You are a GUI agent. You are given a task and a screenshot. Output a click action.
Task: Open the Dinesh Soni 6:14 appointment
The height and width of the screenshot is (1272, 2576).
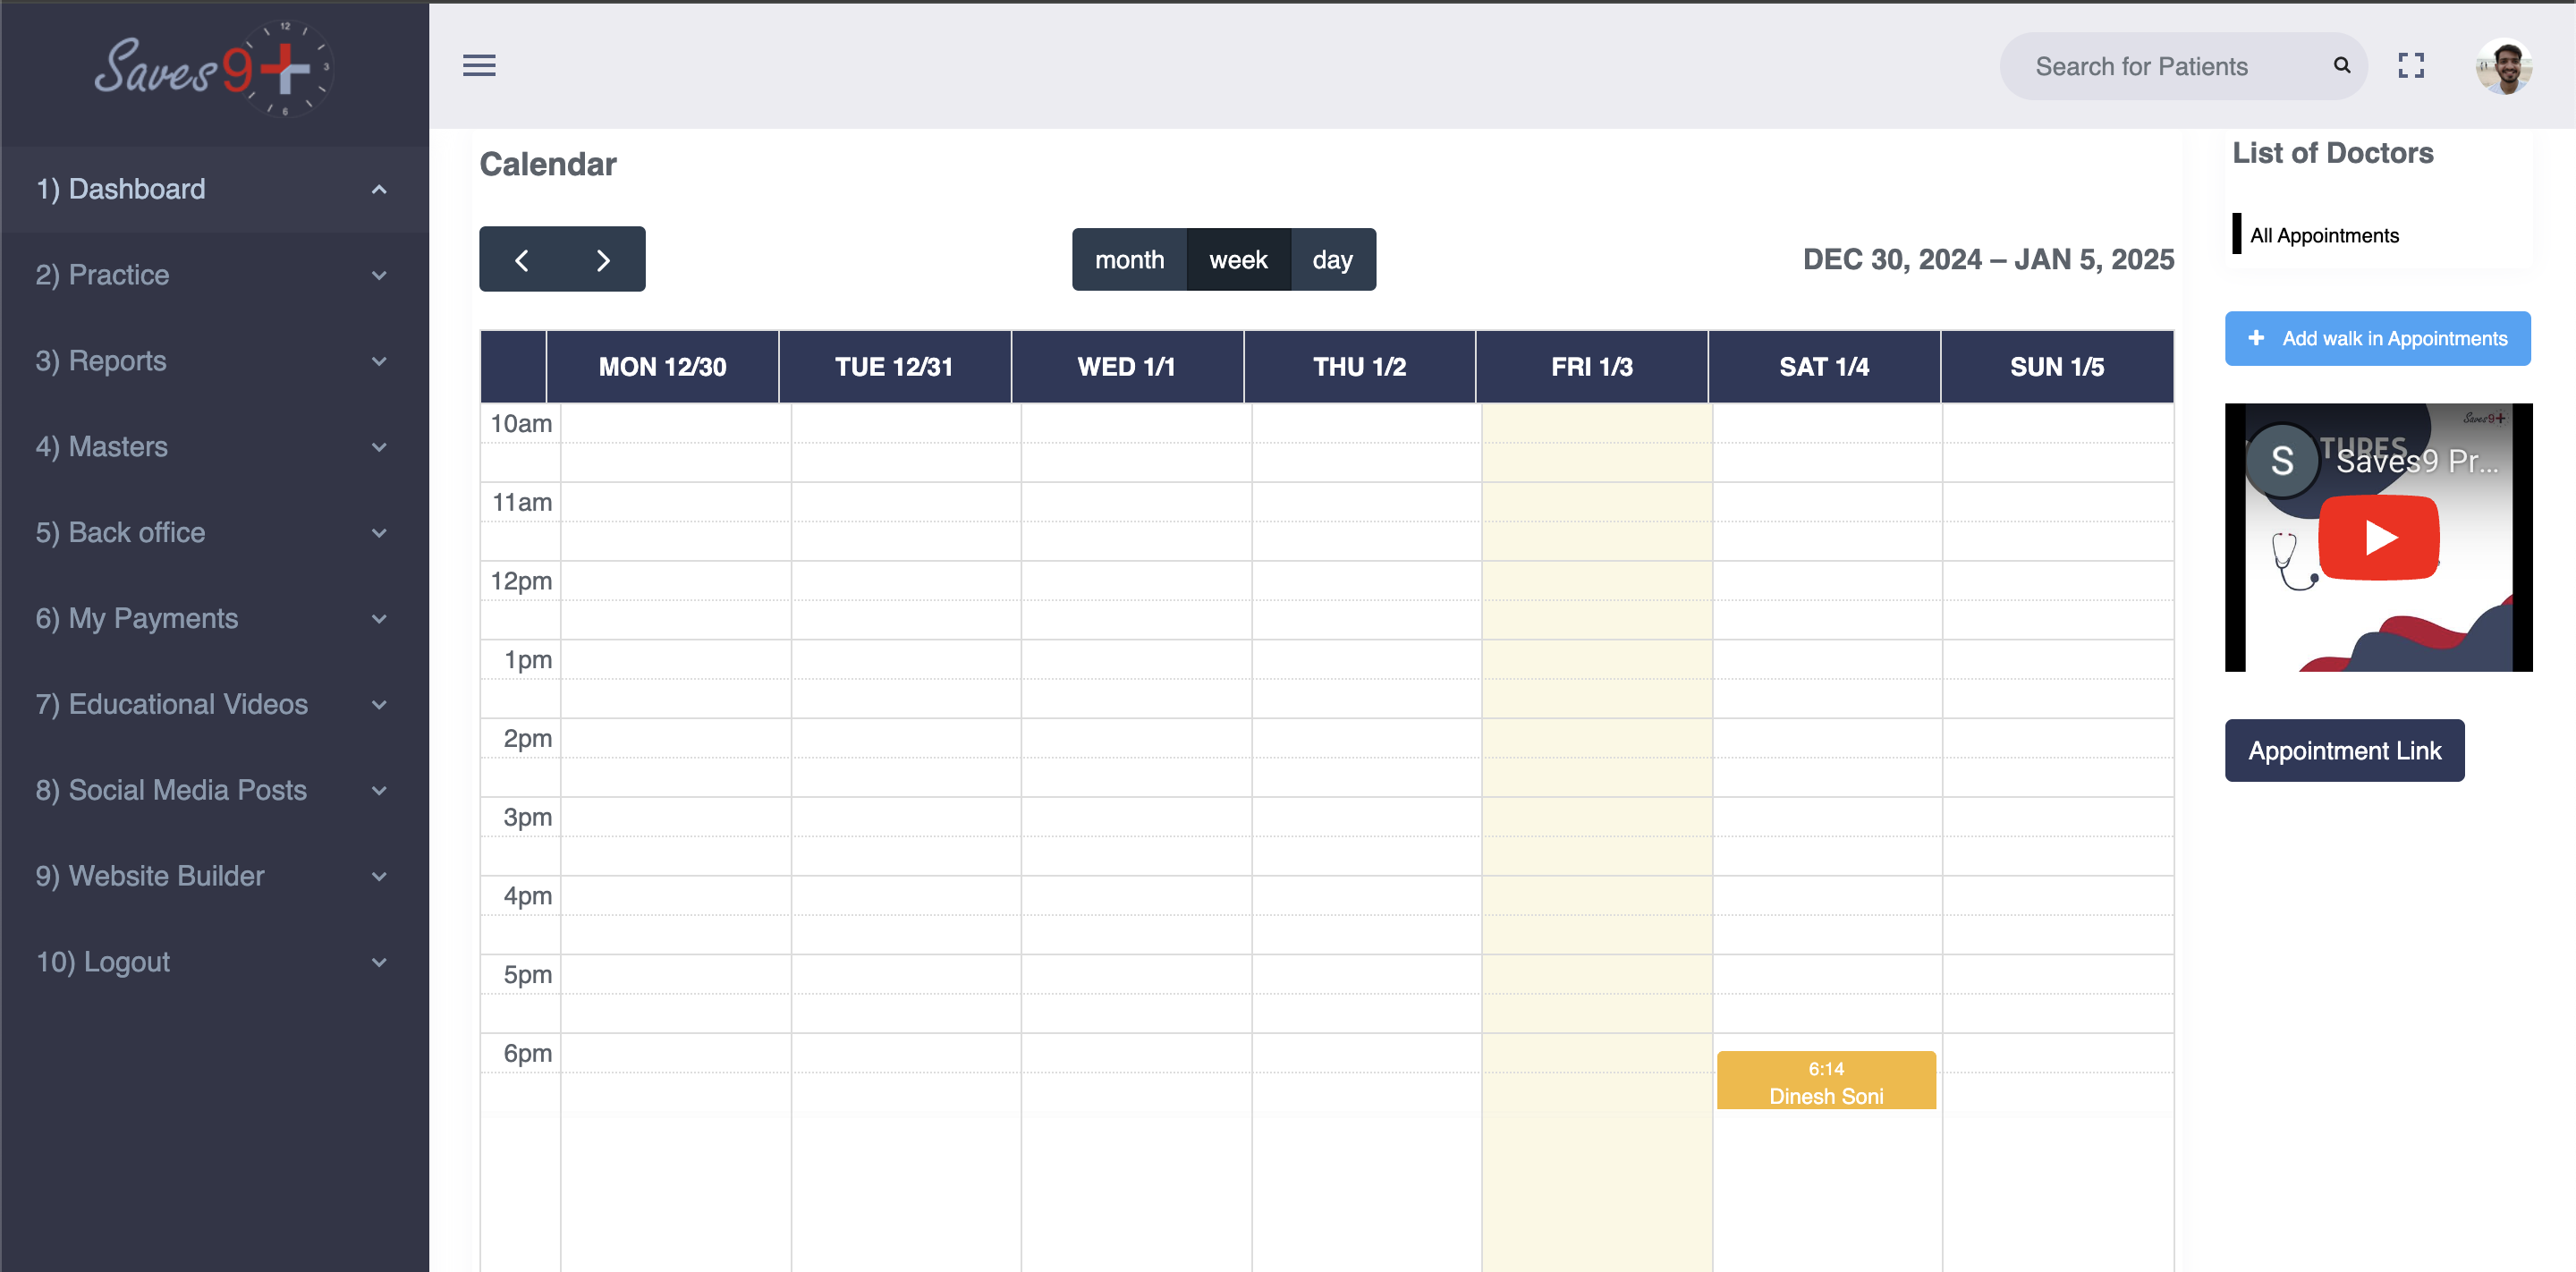pos(1825,1081)
